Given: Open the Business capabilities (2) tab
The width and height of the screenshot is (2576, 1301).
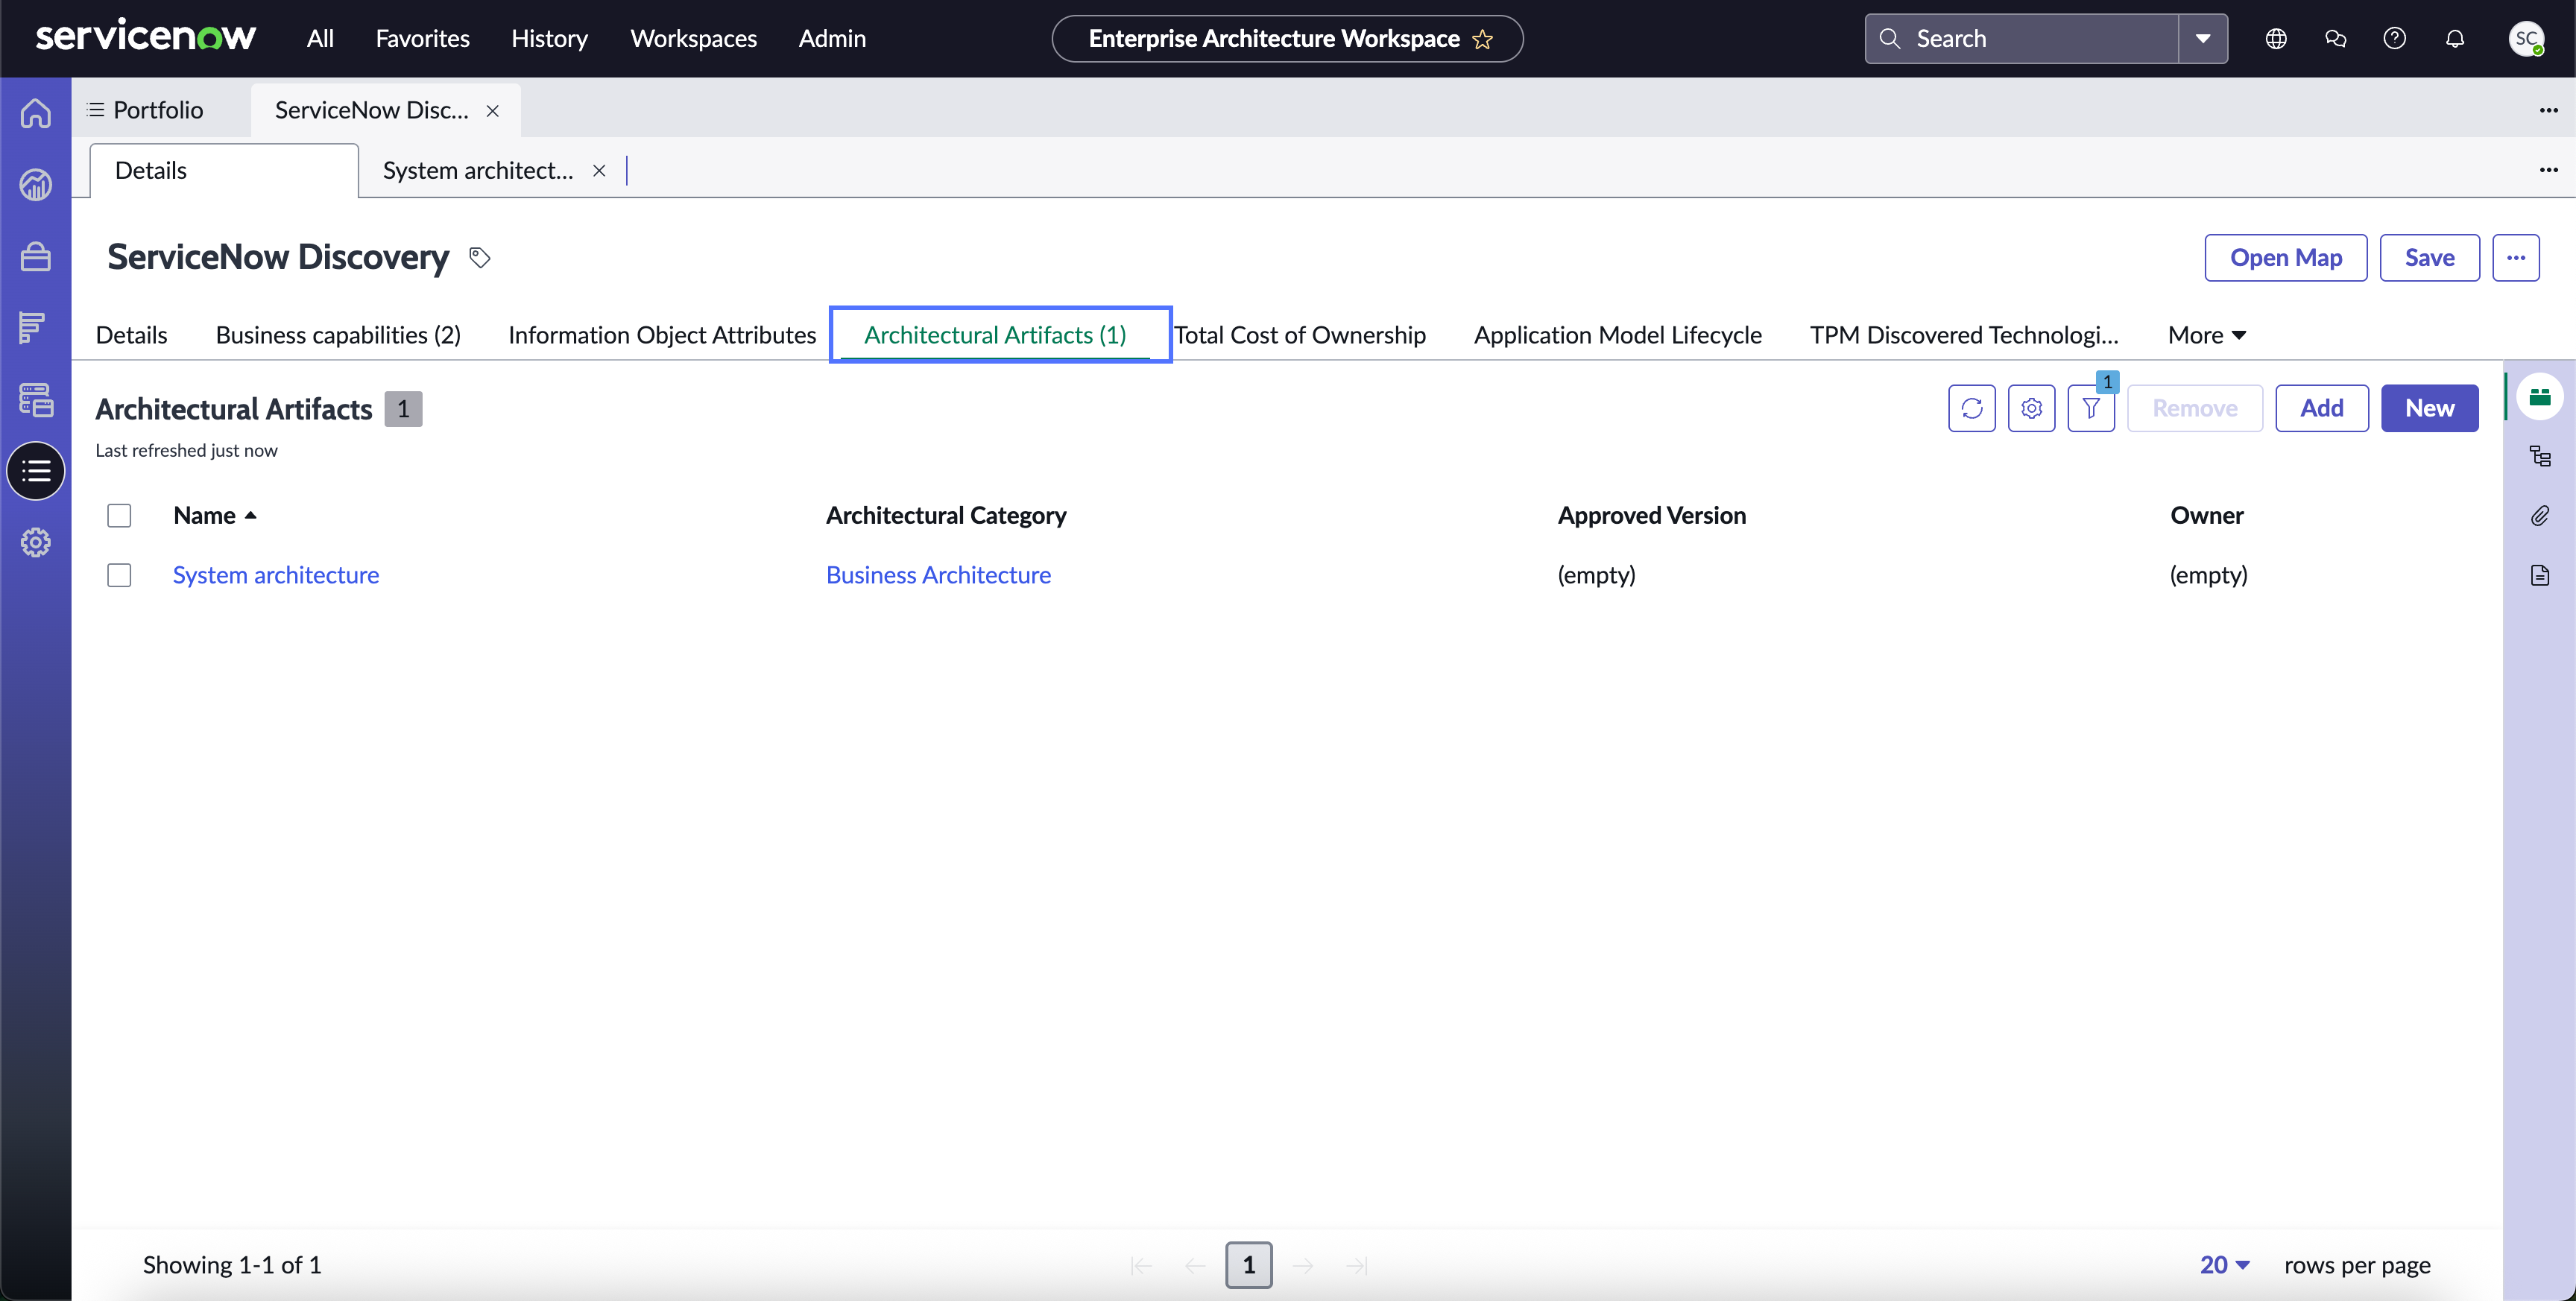Looking at the screenshot, I should 338,335.
